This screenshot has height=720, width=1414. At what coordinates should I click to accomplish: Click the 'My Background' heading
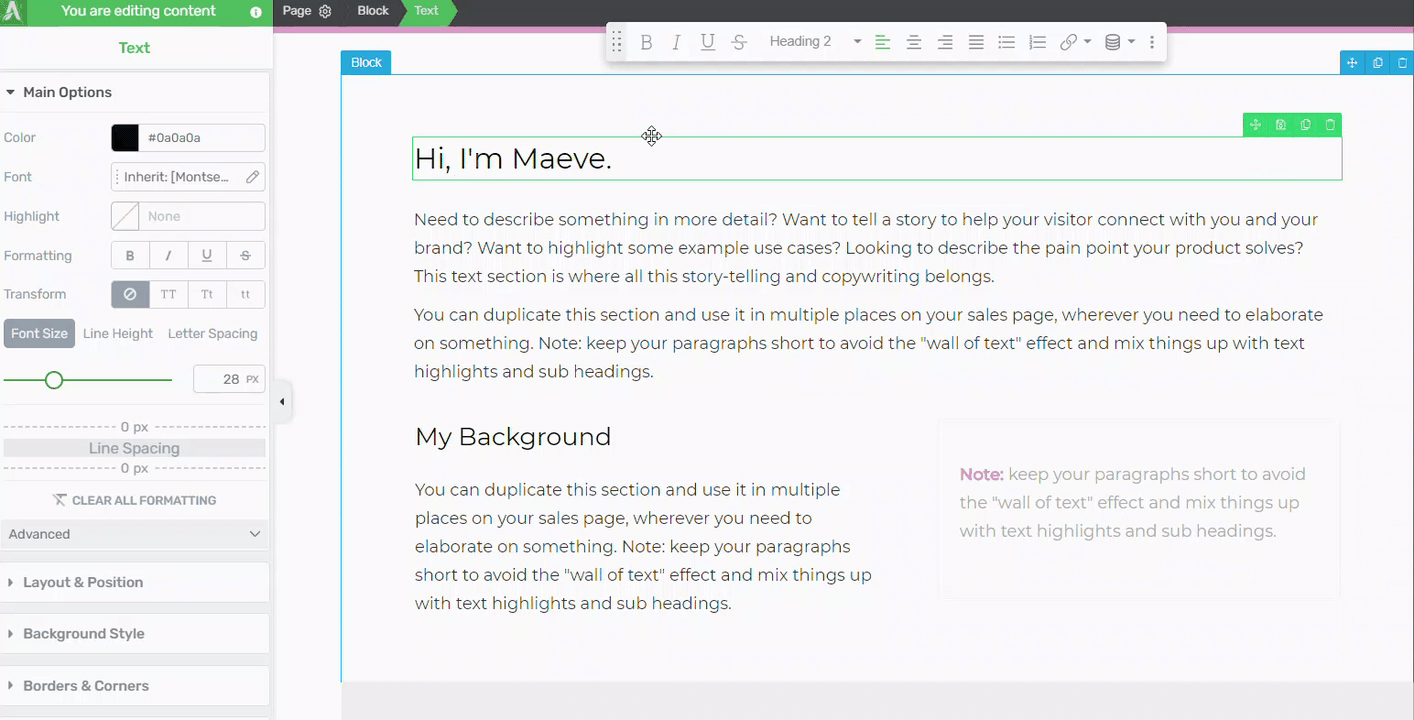tap(513, 437)
